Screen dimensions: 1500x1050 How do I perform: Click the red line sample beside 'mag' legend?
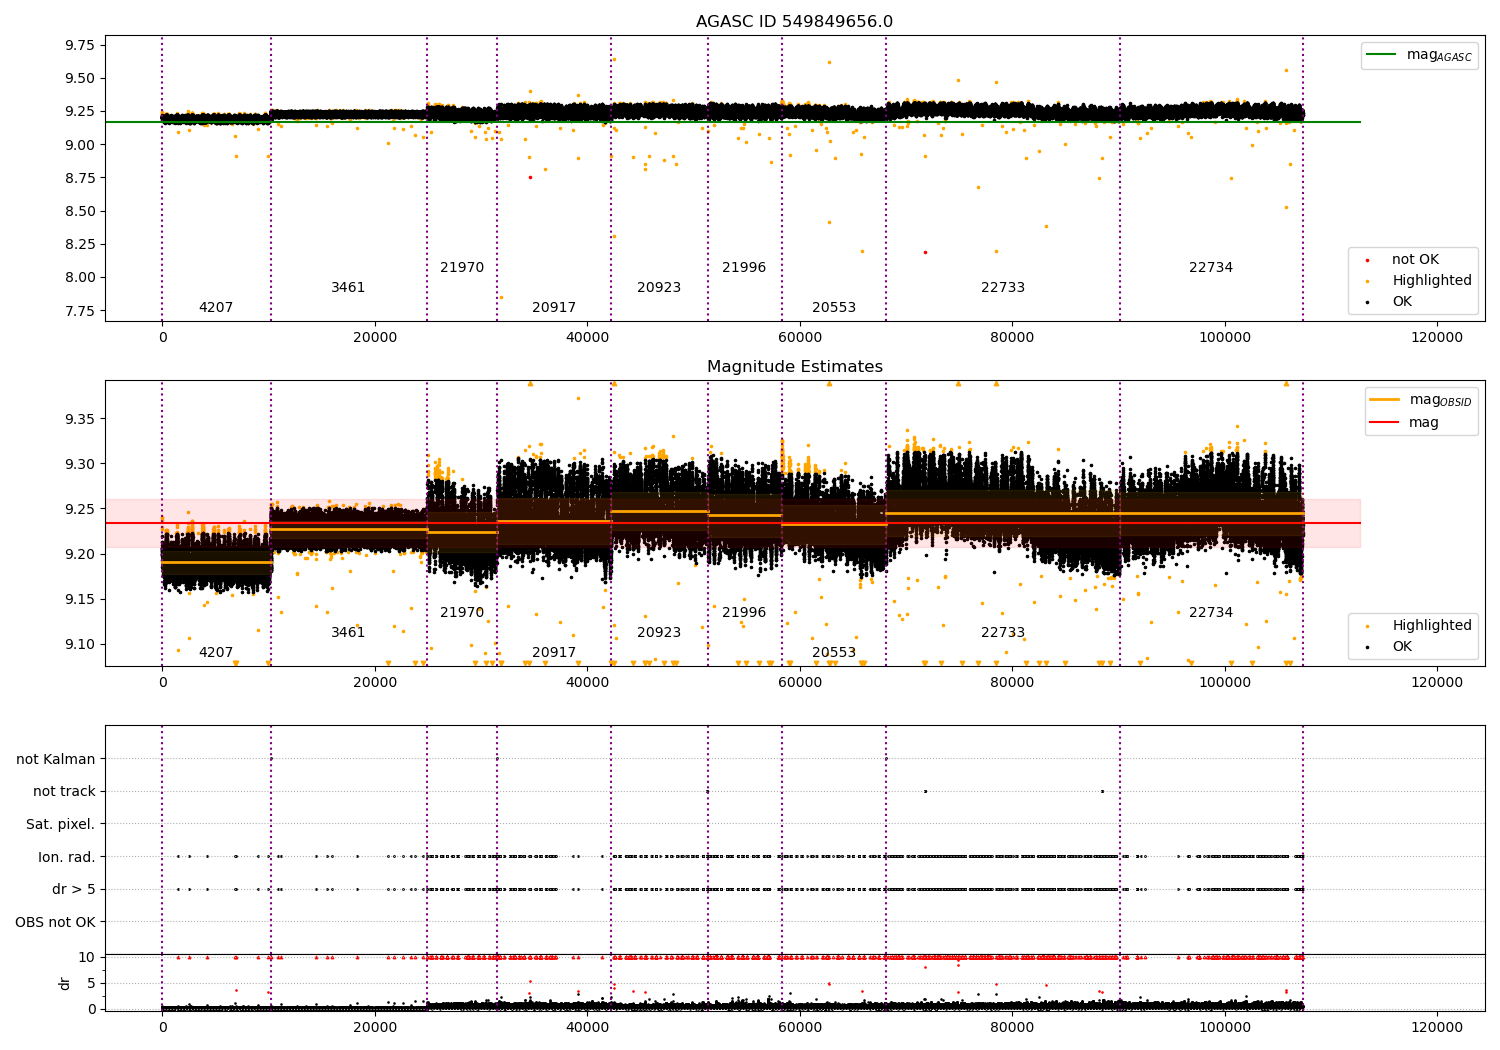[x=1385, y=423]
